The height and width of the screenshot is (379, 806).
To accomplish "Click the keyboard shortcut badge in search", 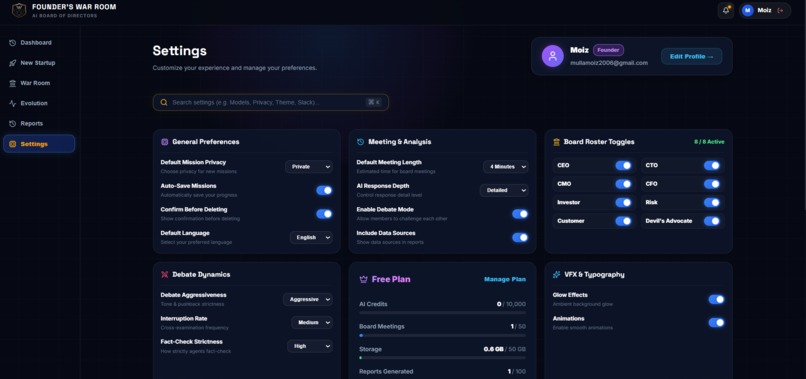I will coord(374,102).
